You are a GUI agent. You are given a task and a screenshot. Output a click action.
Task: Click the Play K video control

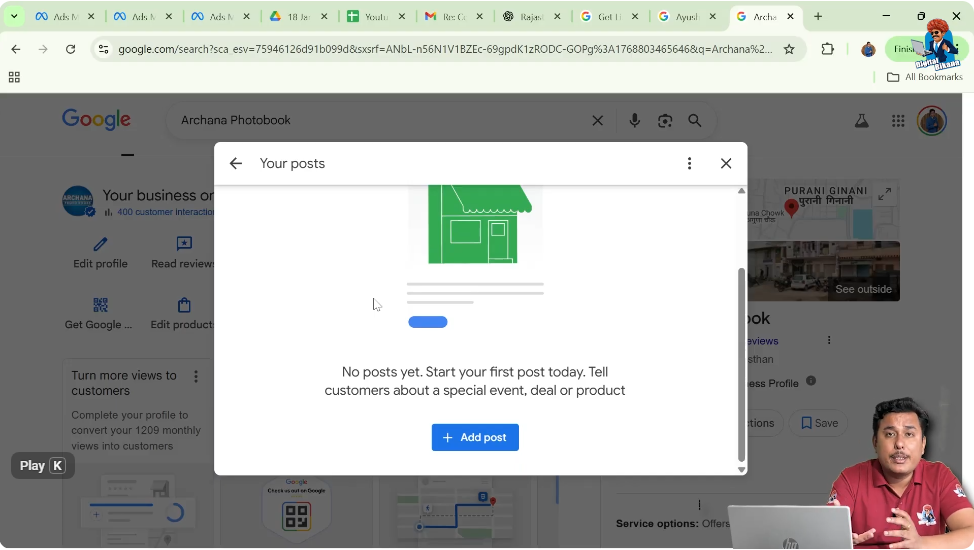tap(43, 465)
